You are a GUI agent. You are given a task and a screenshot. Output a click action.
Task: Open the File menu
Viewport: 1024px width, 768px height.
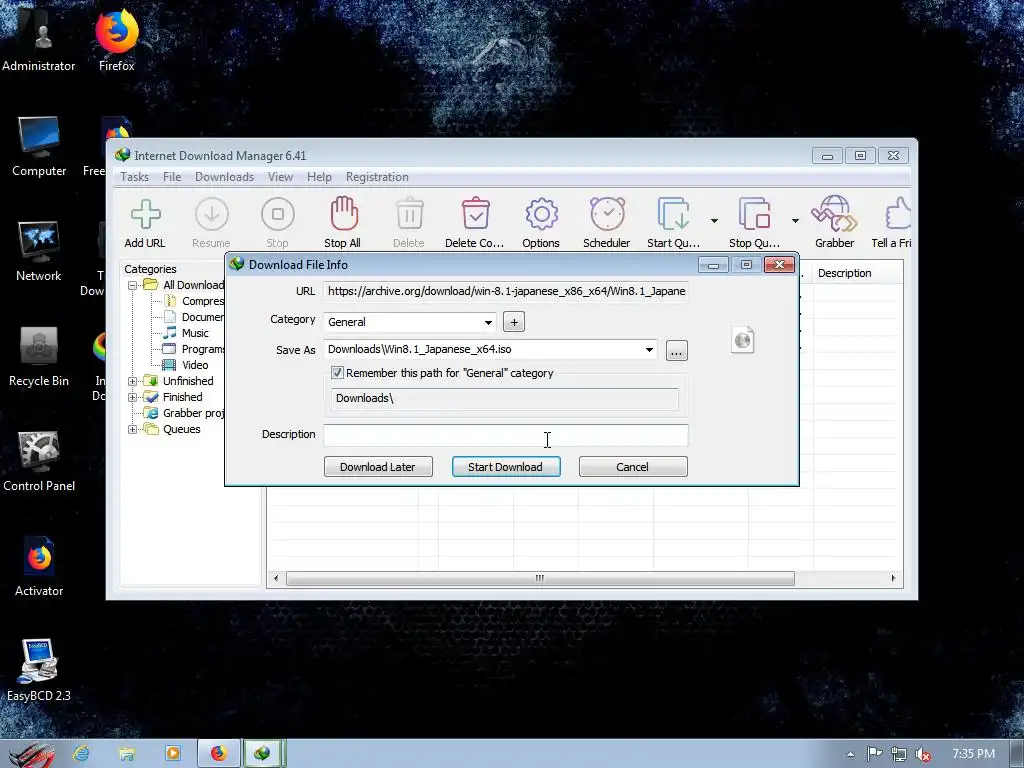pyautogui.click(x=172, y=177)
